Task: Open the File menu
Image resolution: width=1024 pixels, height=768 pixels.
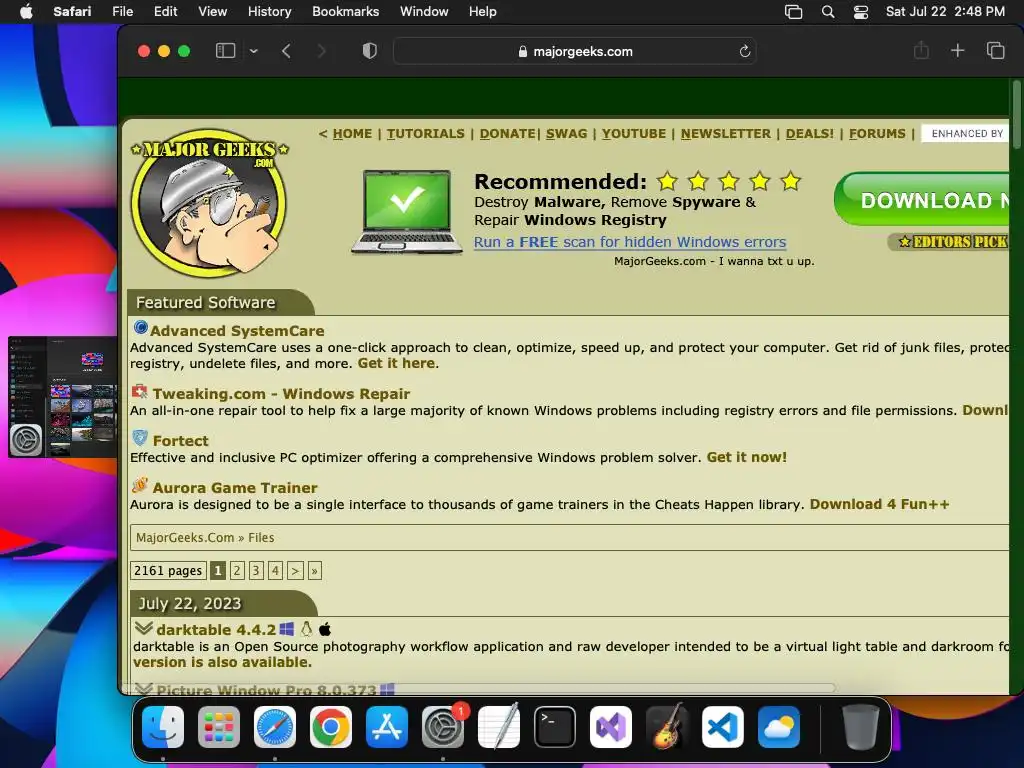Action: point(122,12)
